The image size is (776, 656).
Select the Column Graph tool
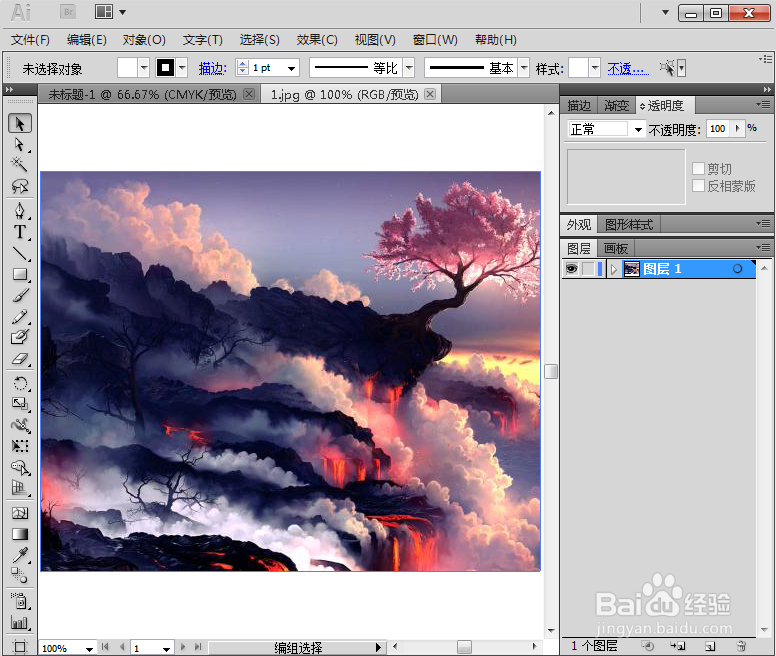click(20, 623)
